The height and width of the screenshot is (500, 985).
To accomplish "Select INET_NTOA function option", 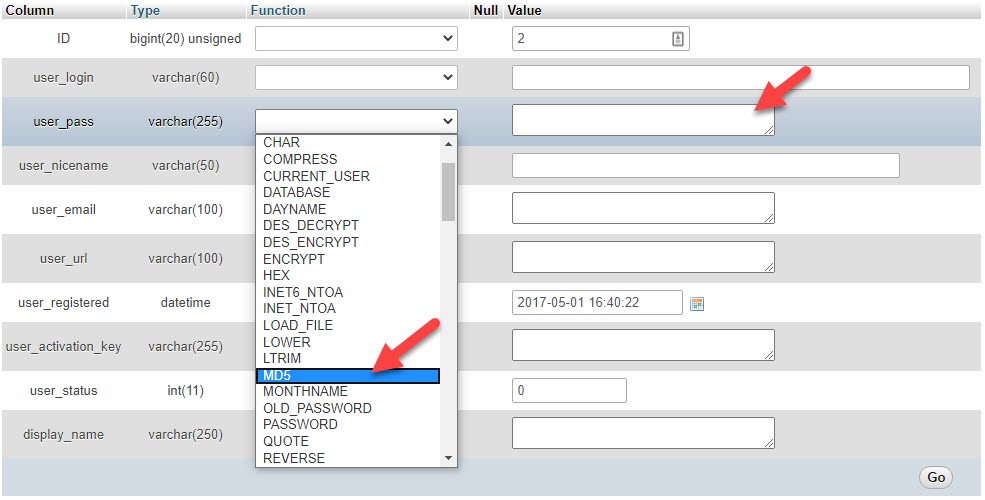I will coord(300,308).
